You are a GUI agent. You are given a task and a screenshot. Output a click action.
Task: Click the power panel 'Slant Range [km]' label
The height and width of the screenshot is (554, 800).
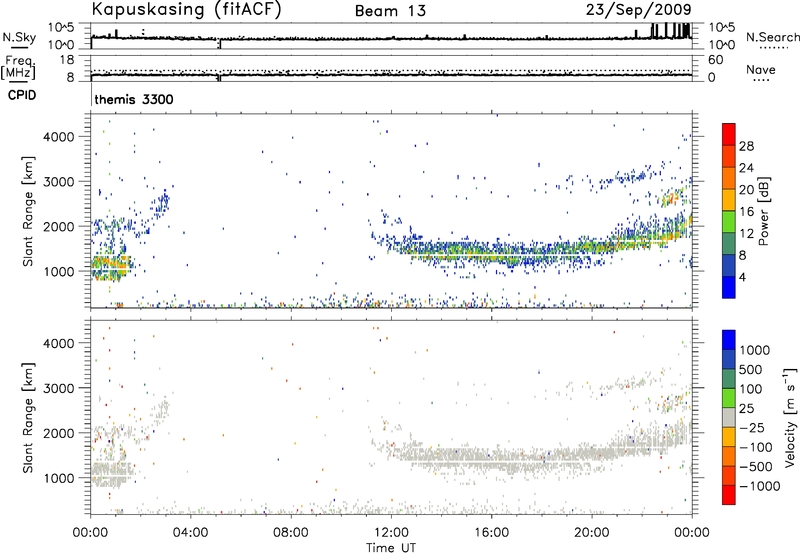28,211
